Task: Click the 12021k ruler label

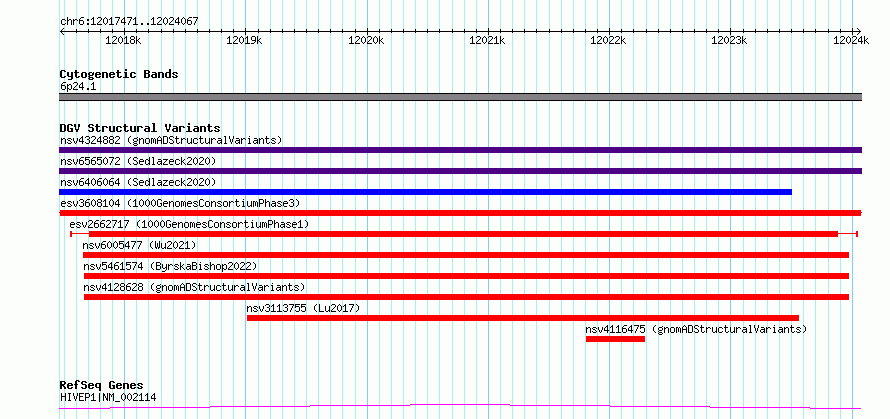Action: pos(488,40)
